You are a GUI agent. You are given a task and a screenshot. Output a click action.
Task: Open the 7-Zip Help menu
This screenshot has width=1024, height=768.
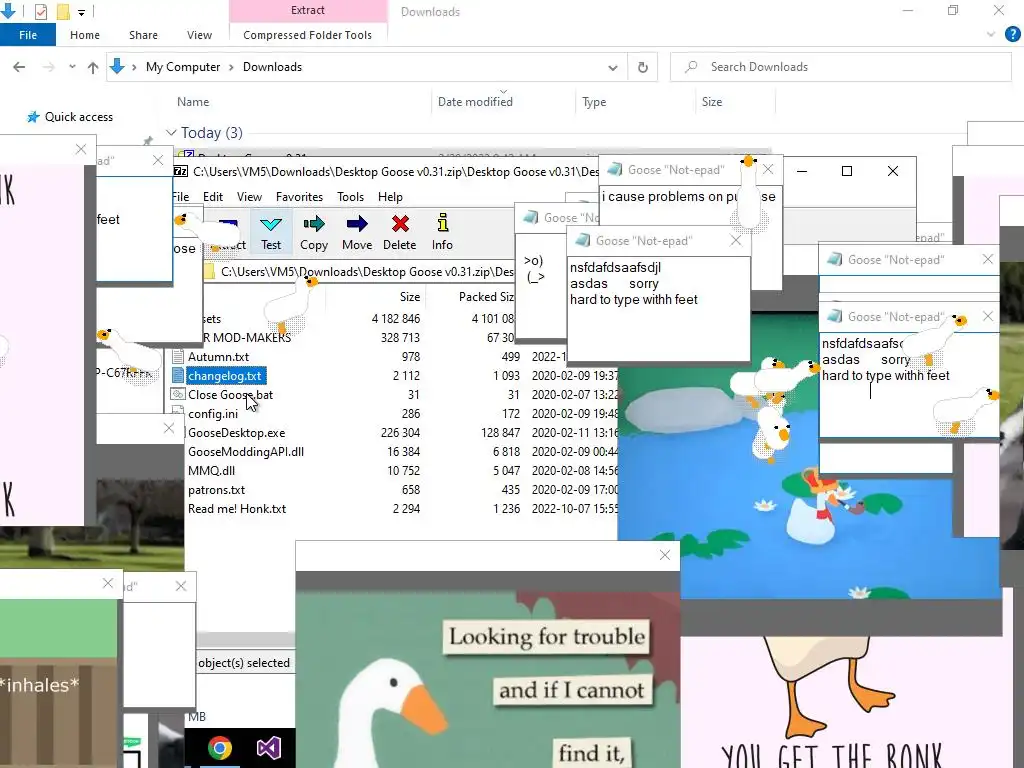(x=390, y=197)
